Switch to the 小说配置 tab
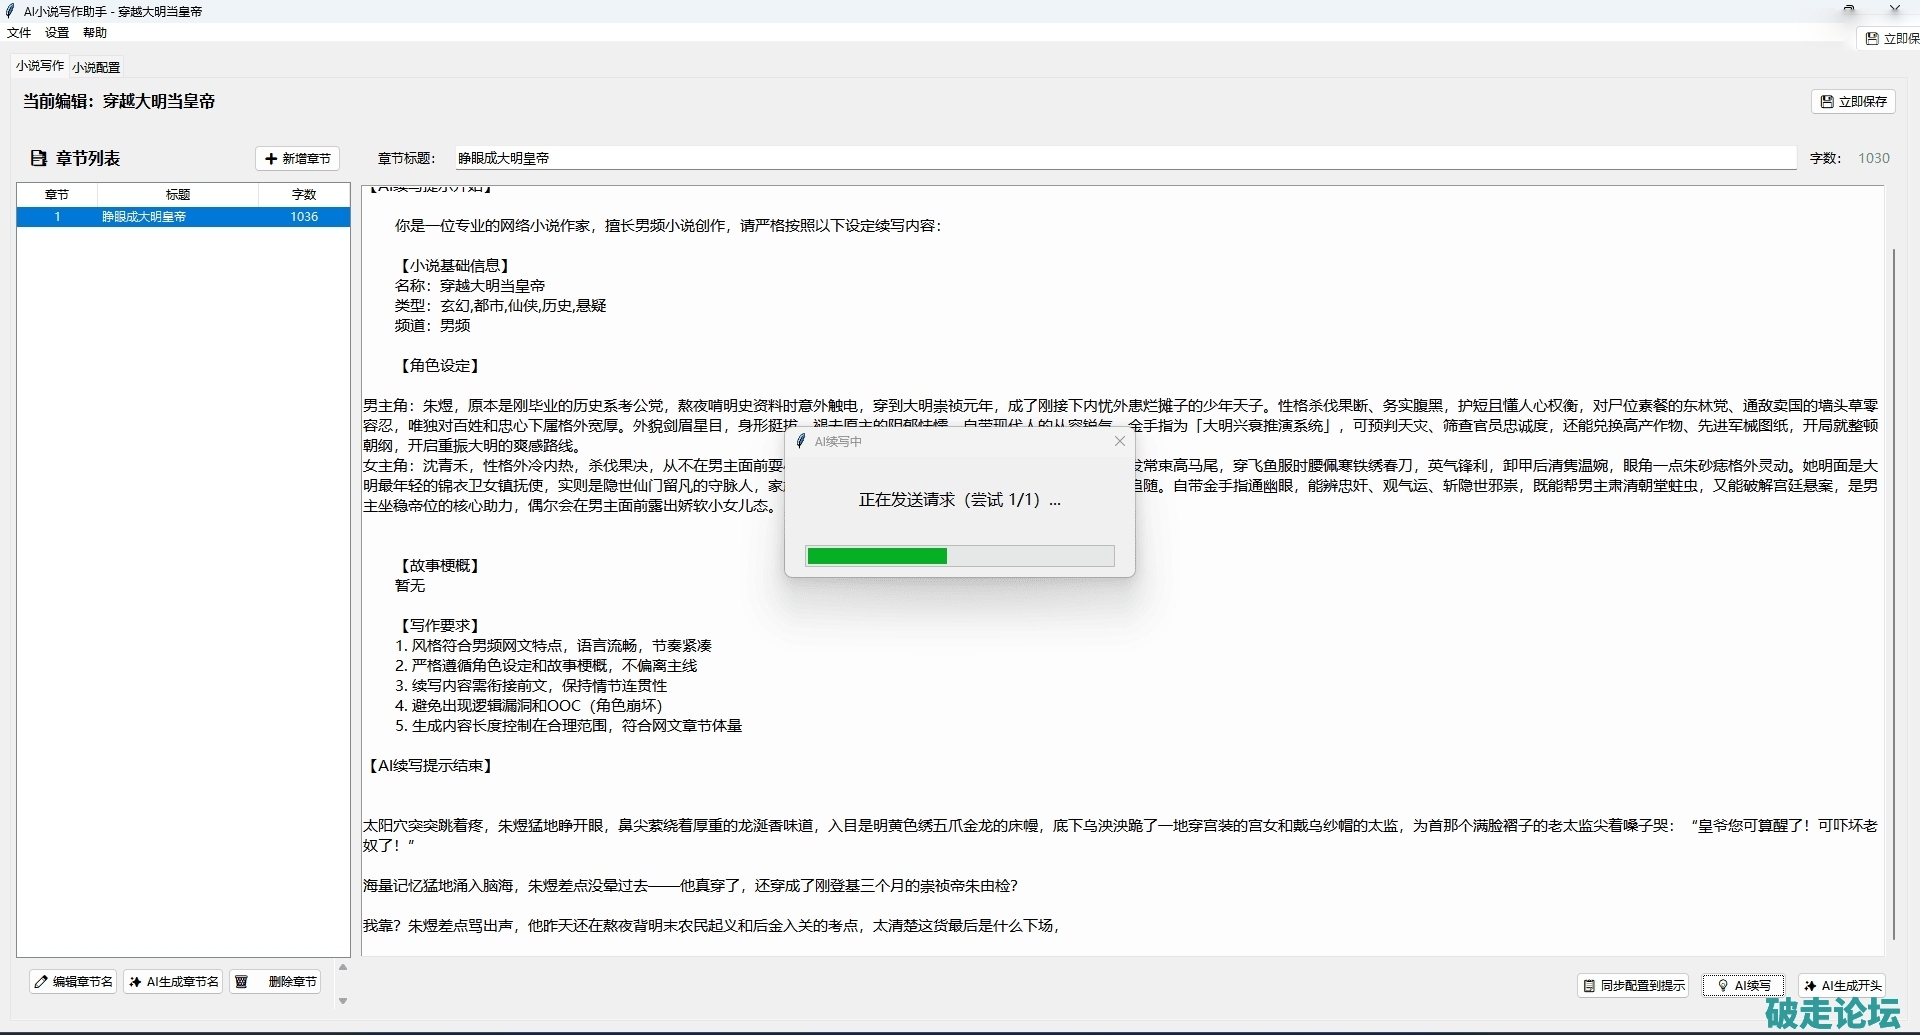This screenshot has width=1920, height=1035. [x=96, y=67]
